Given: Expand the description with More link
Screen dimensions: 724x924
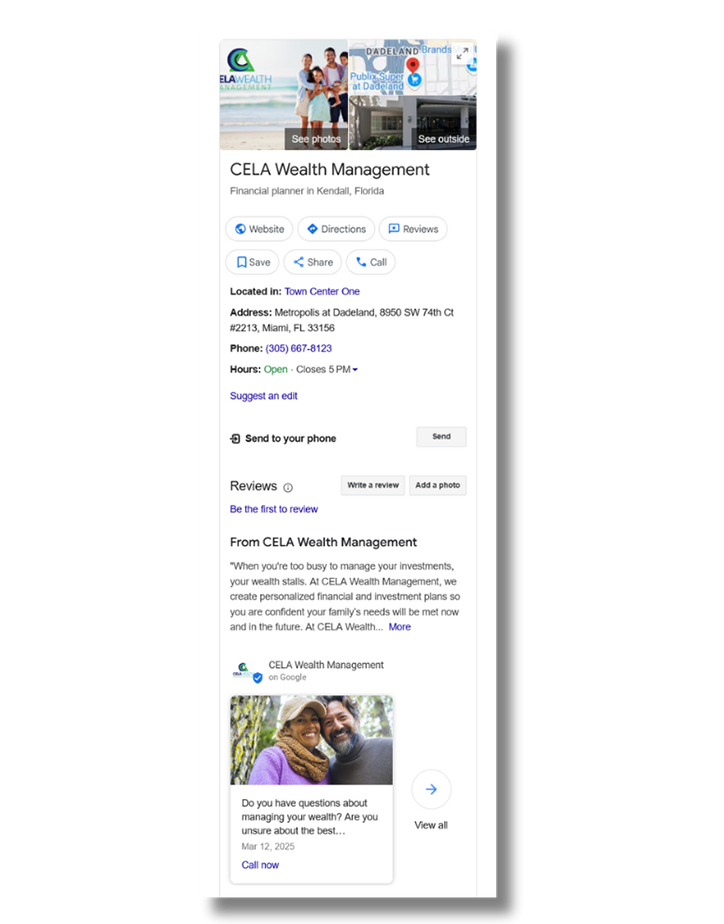Looking at the screenshot, I should coord(399,627).
